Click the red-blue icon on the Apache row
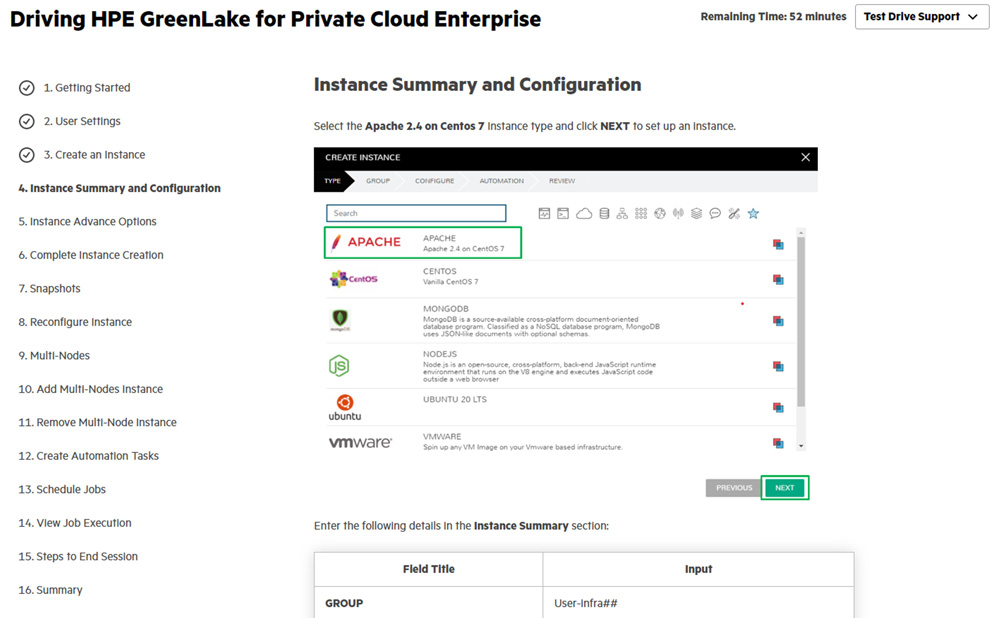 point(778,244)
